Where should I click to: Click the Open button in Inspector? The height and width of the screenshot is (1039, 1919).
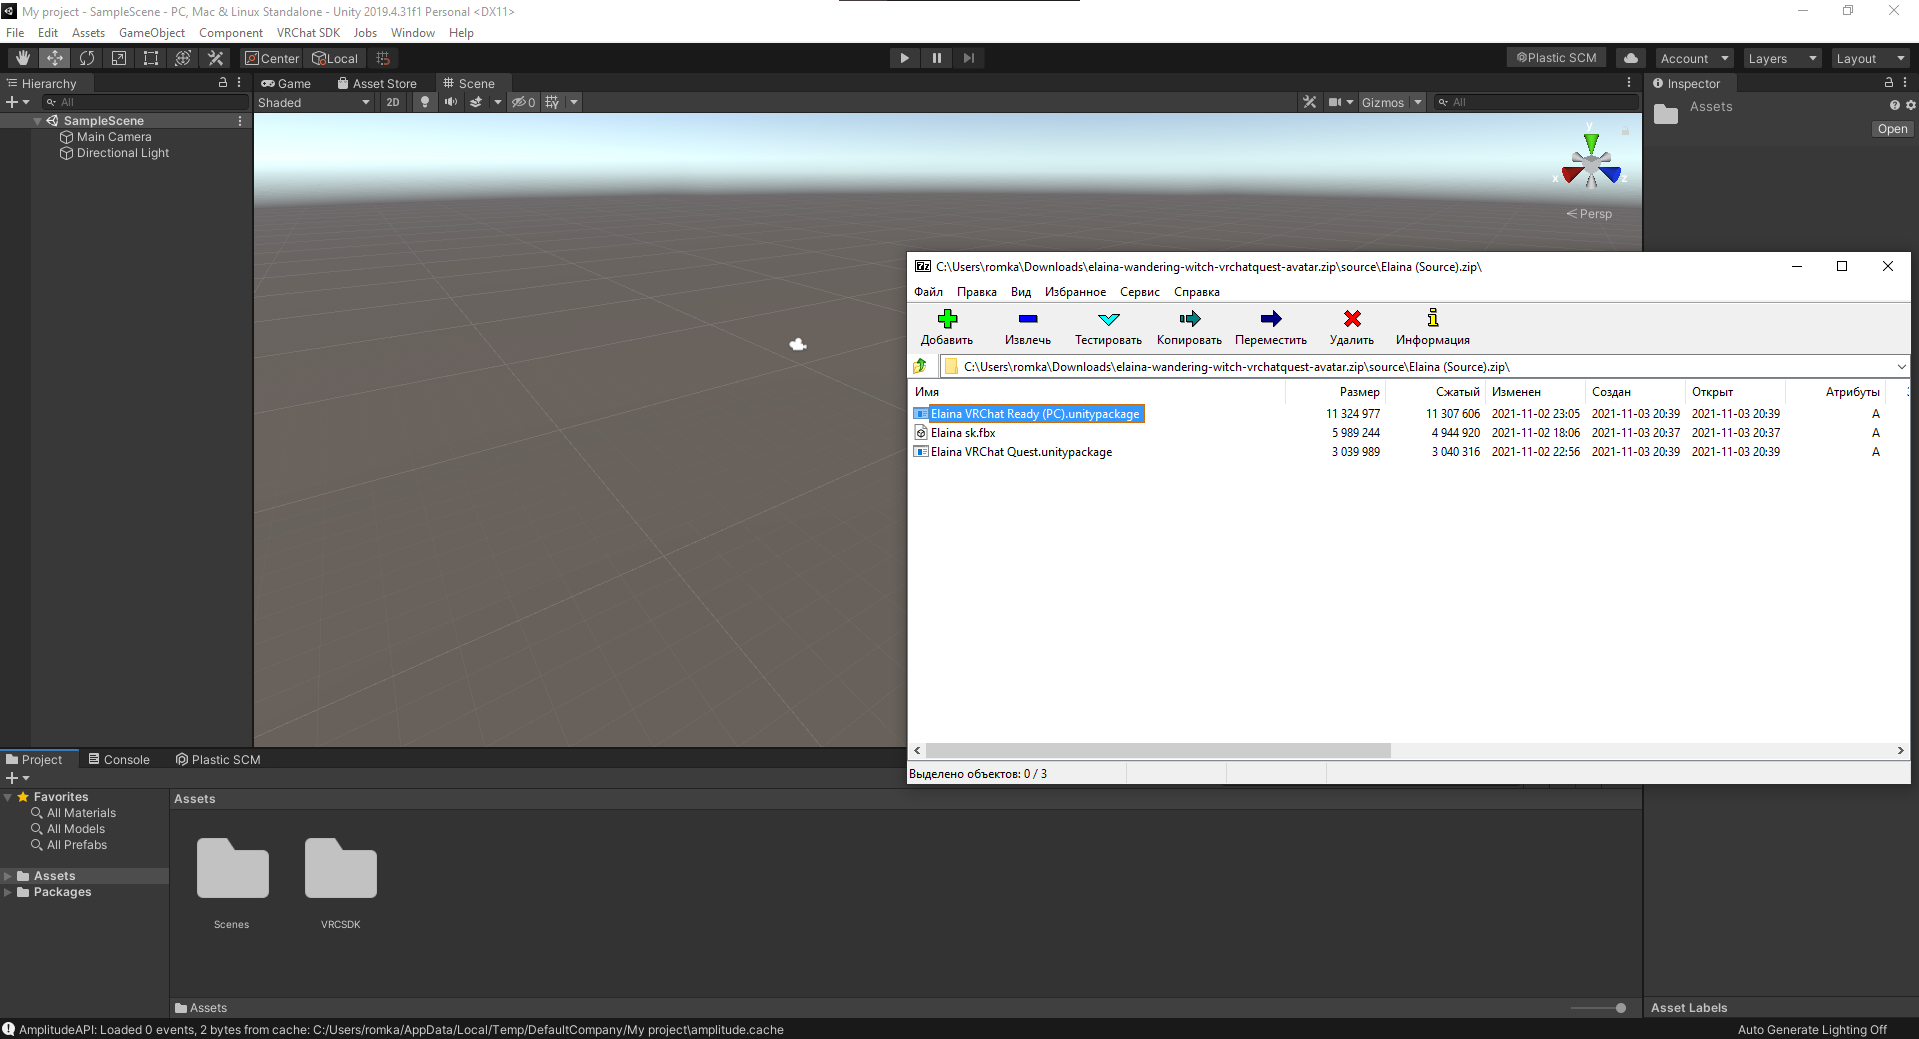pyautogui.click(x=1892, y=129)
